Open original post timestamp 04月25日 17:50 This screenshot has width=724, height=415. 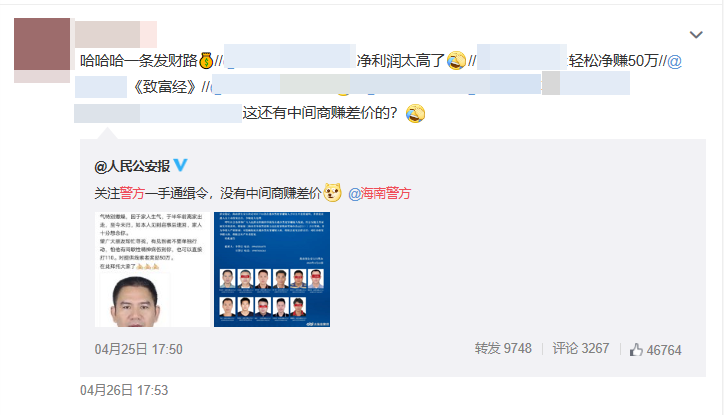coord(139,349)
